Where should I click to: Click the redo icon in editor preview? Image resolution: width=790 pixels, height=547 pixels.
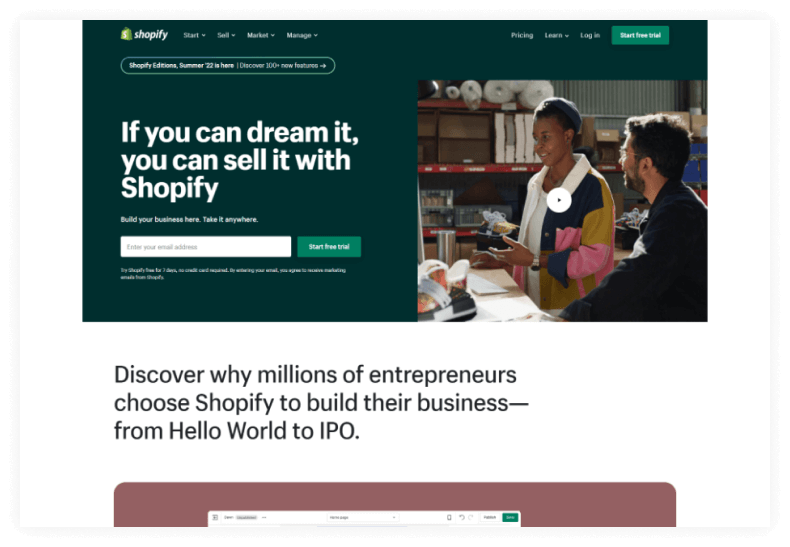471,517
